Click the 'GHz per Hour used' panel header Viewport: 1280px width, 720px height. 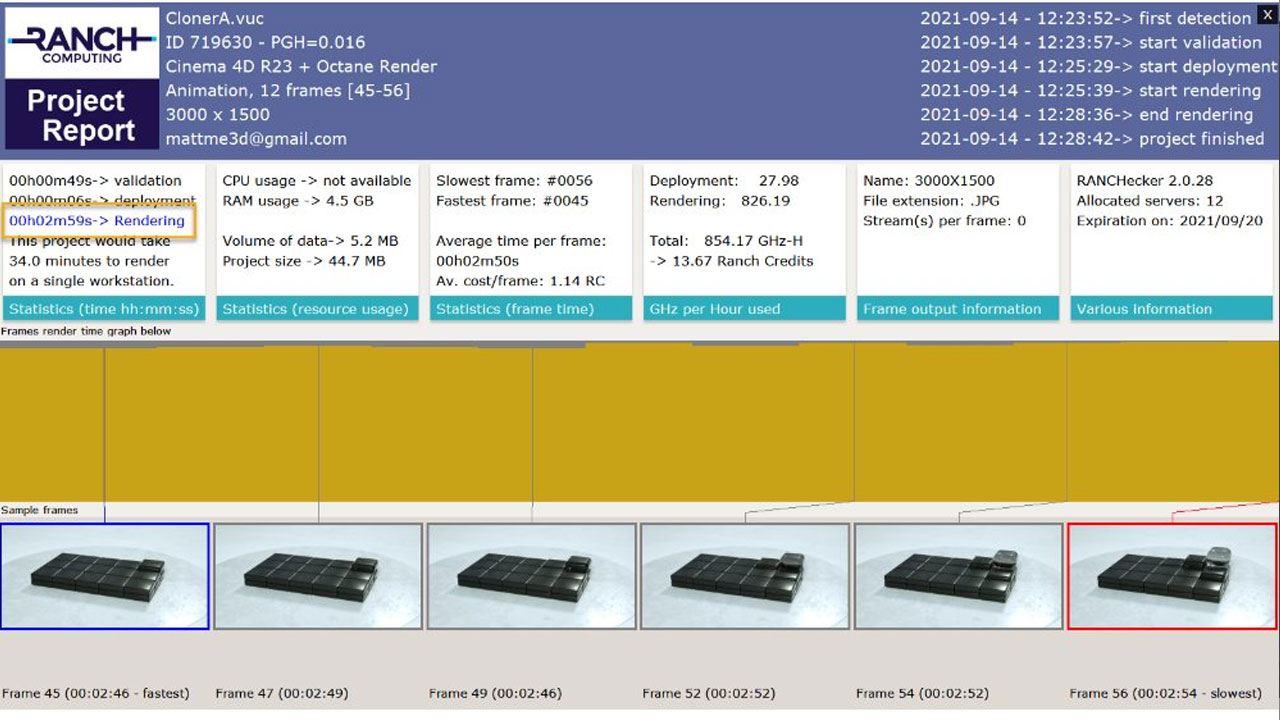coord(745,309)
